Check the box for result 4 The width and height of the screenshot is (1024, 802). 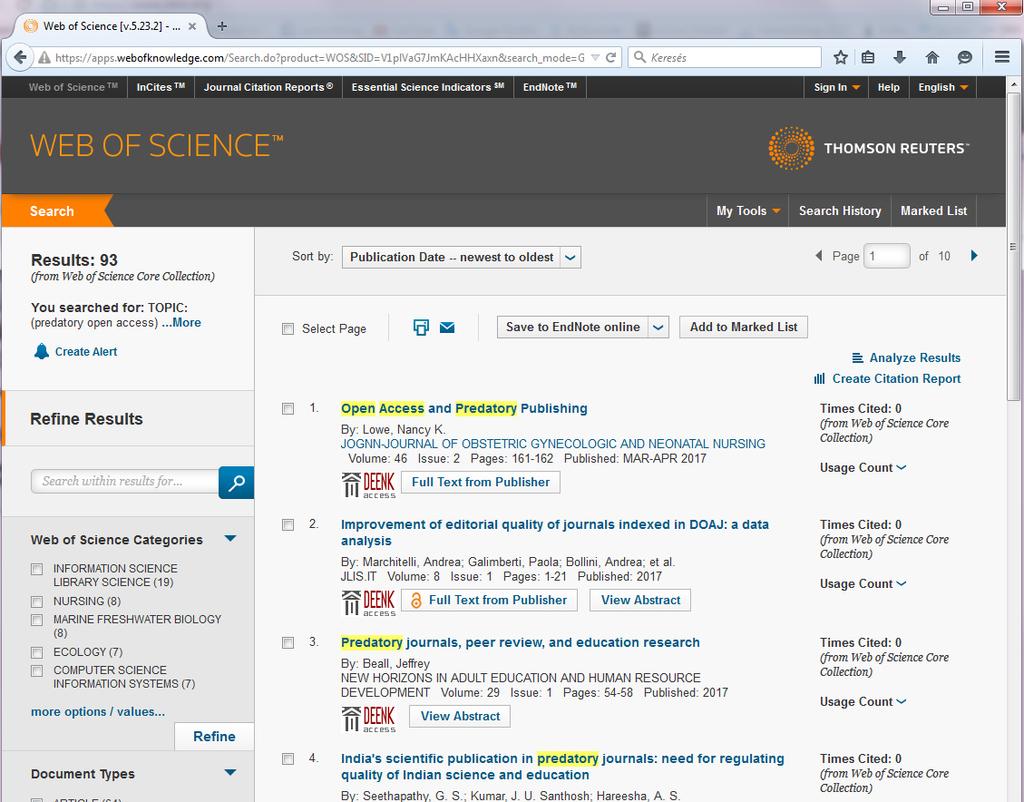point(287,759)
